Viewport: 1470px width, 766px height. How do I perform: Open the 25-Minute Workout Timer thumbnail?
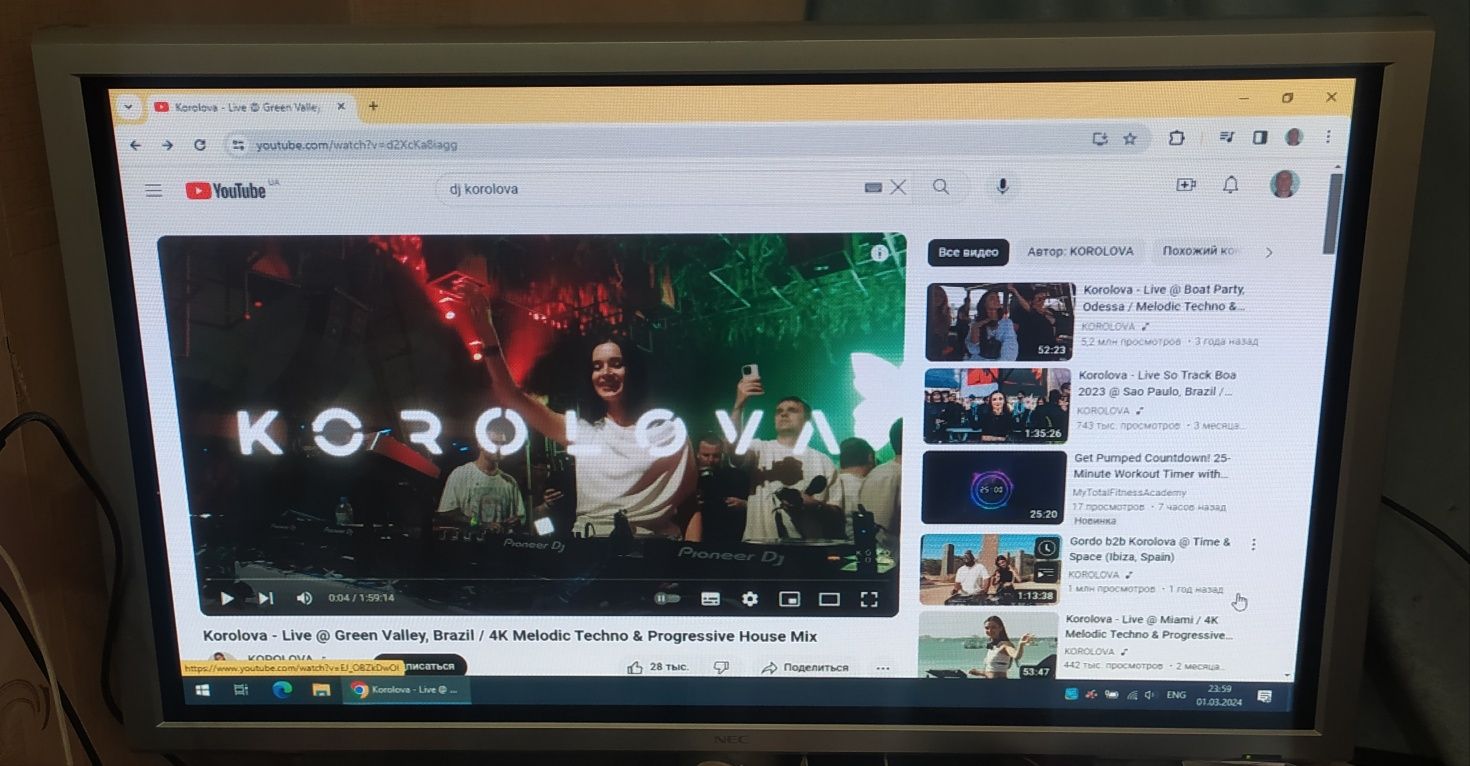[993, 487]
